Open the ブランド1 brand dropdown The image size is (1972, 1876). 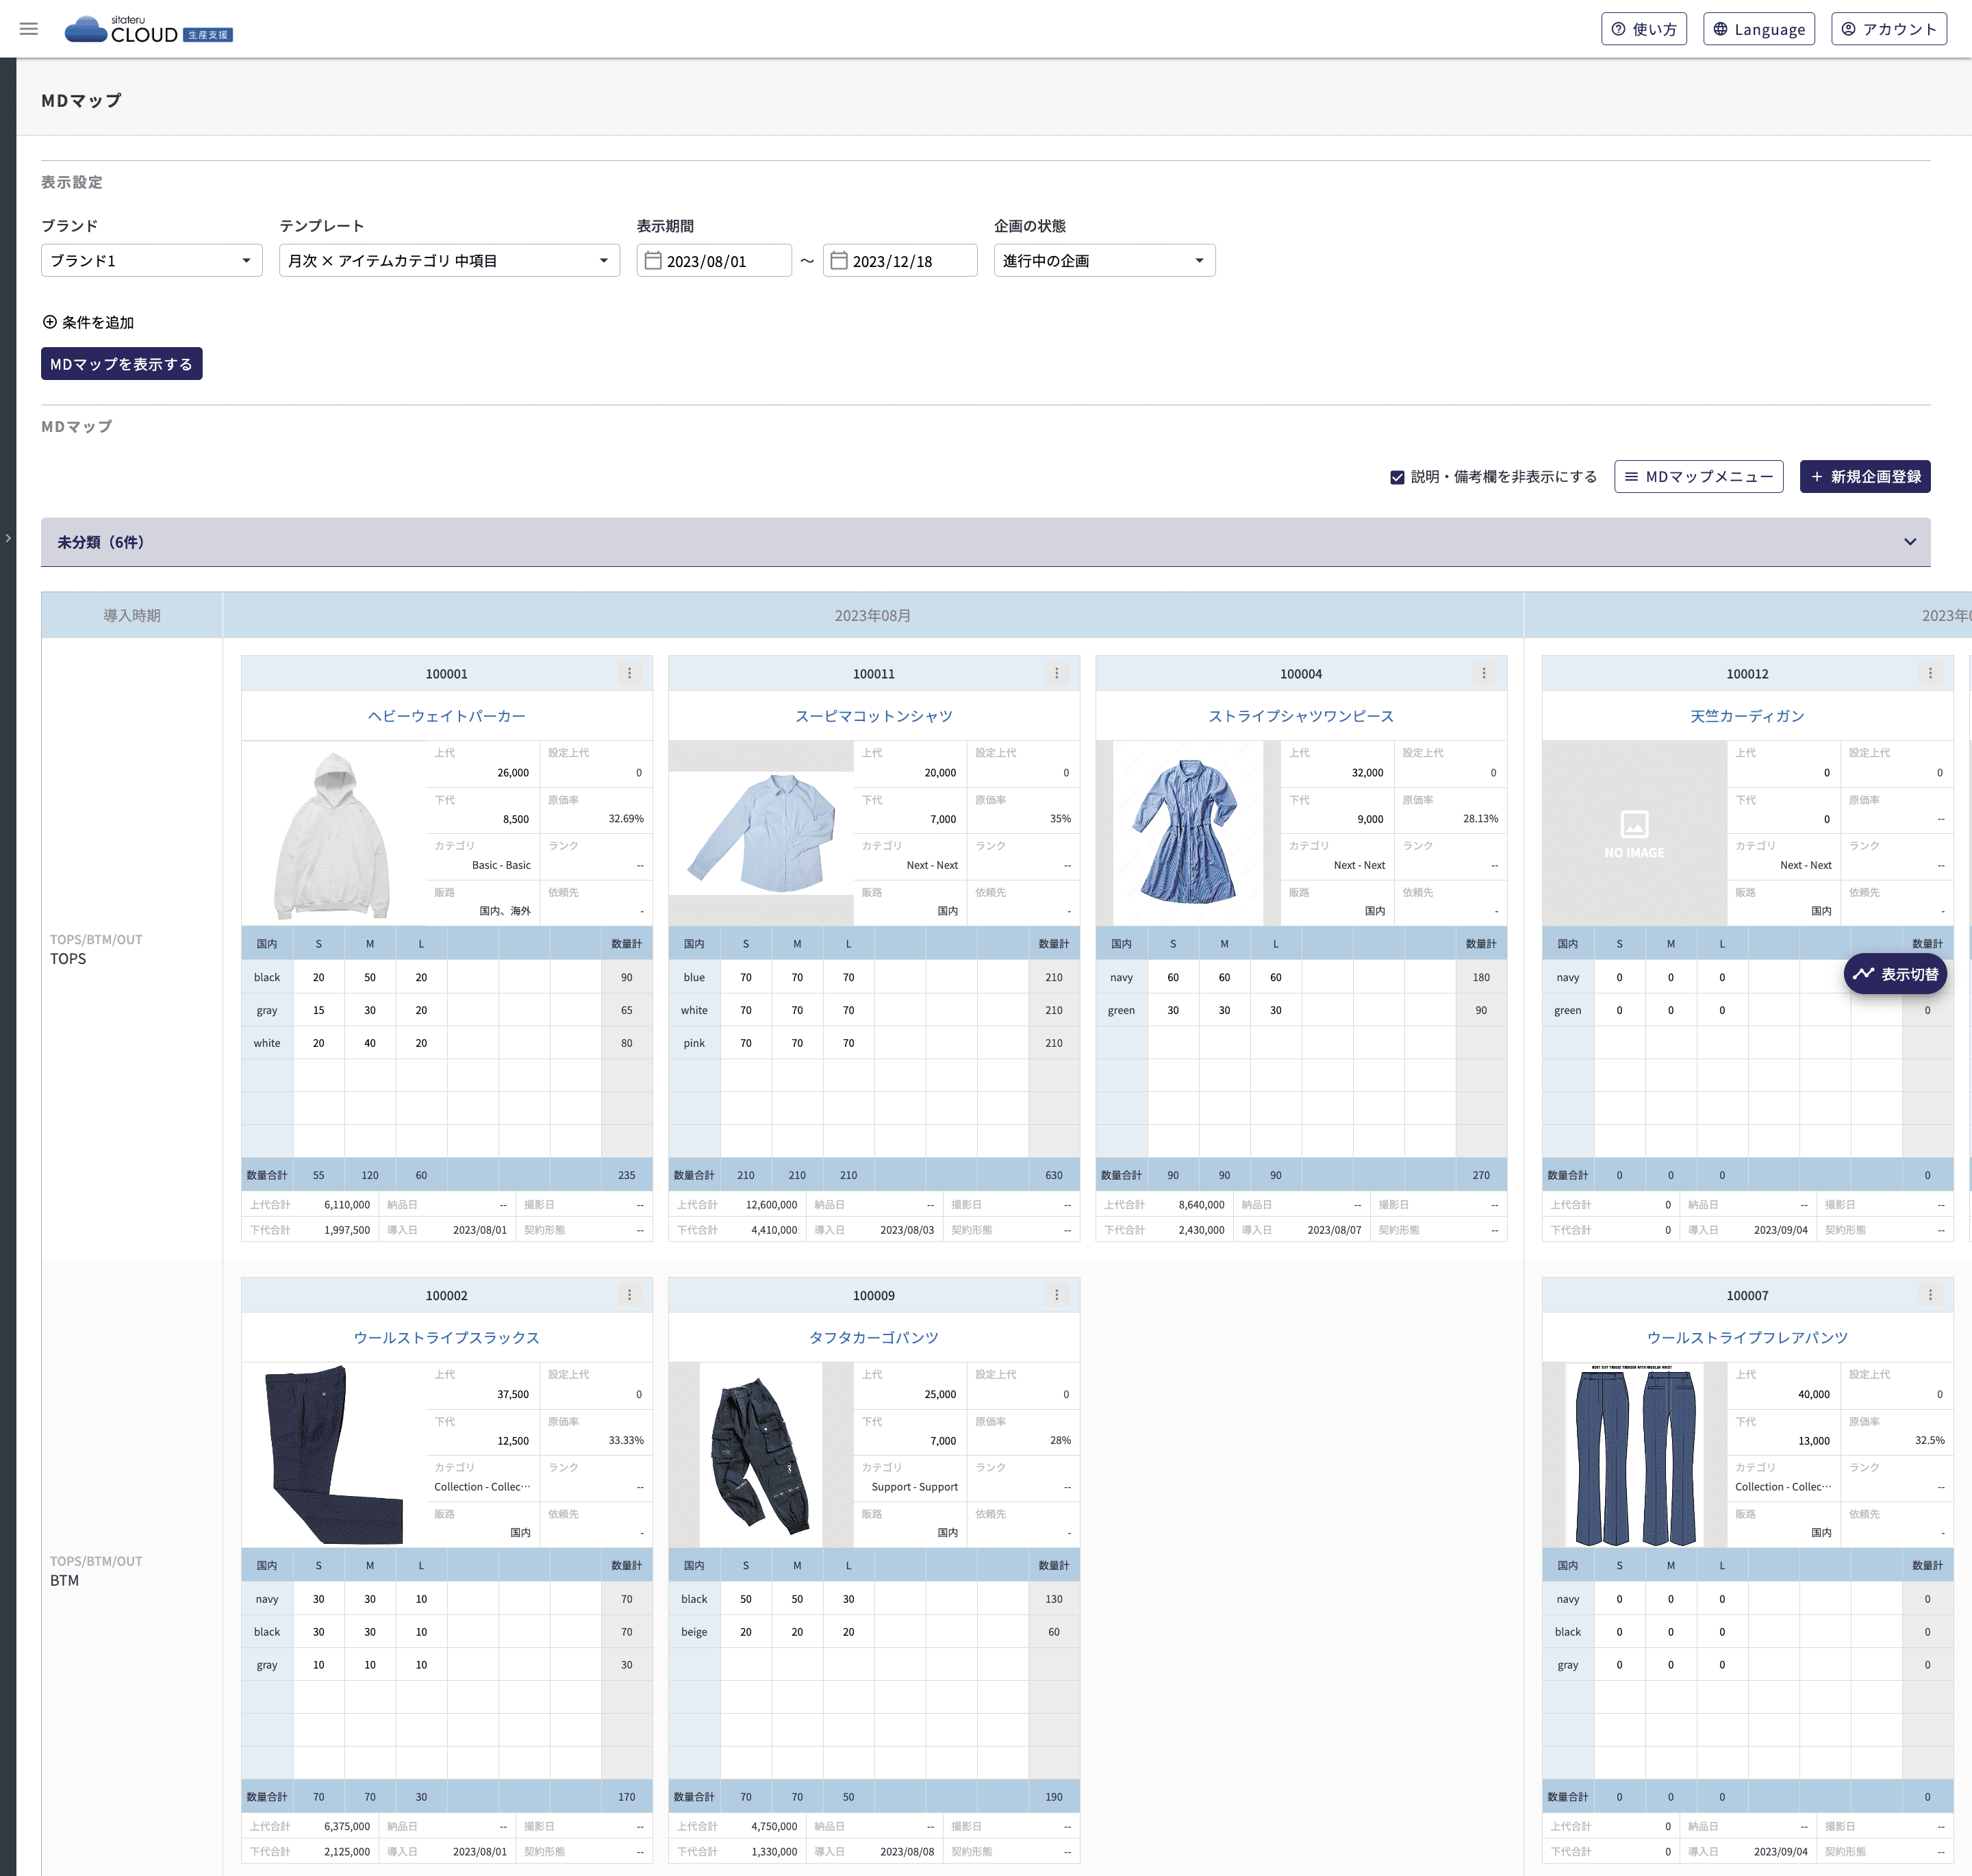point(151,261)
